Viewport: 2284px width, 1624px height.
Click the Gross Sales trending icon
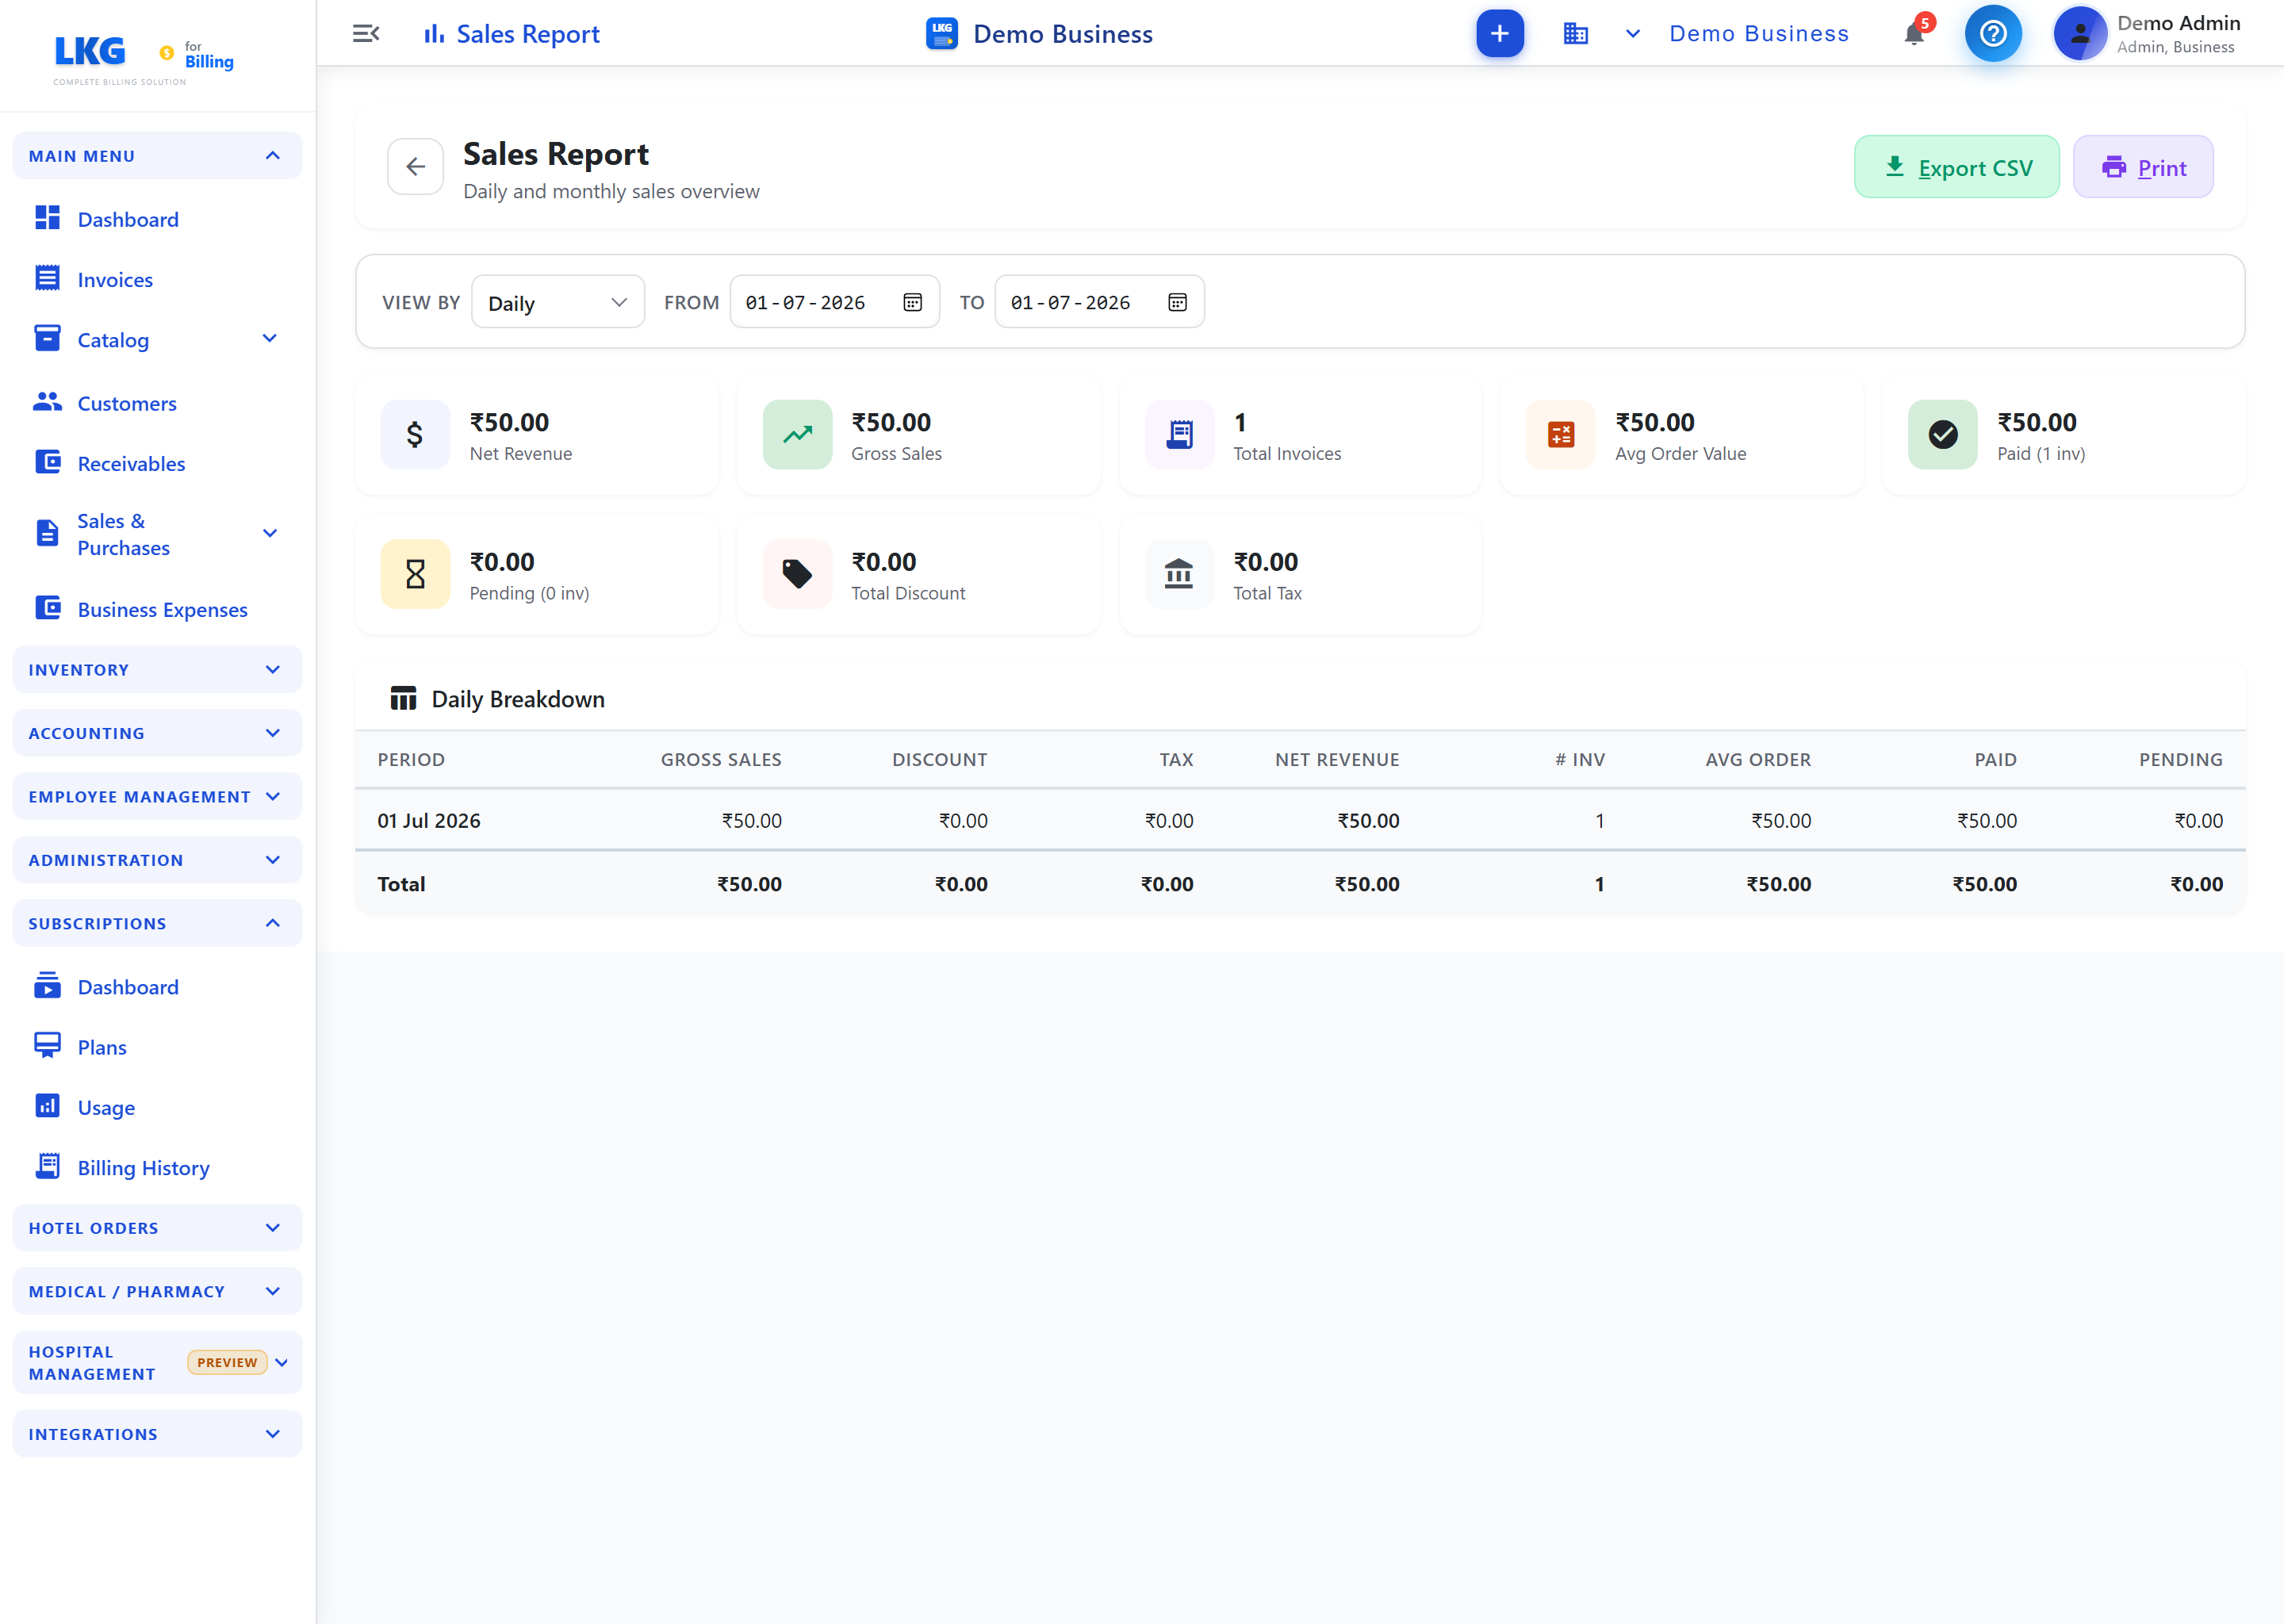pos(797,435)
